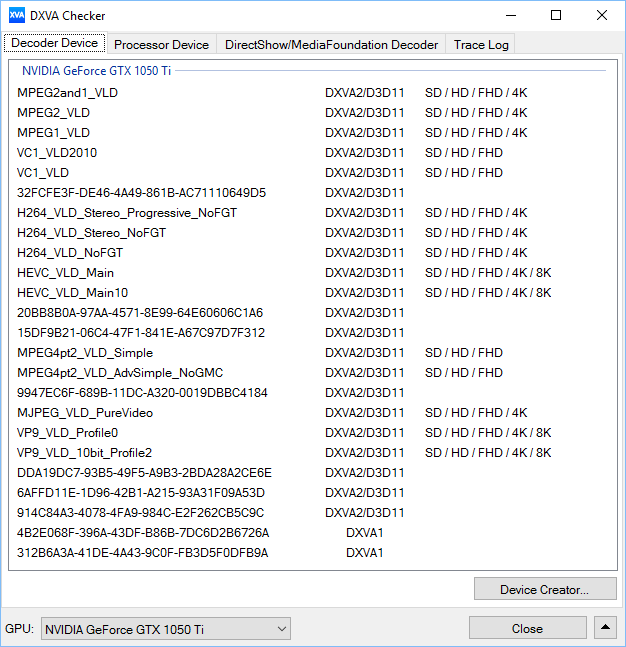This screenshot has width=626, height=647.
Task: Select GUID 15DF9B21-06C4-47F1-841E-A67C97D7F312
Action: (x=141, y=333)
